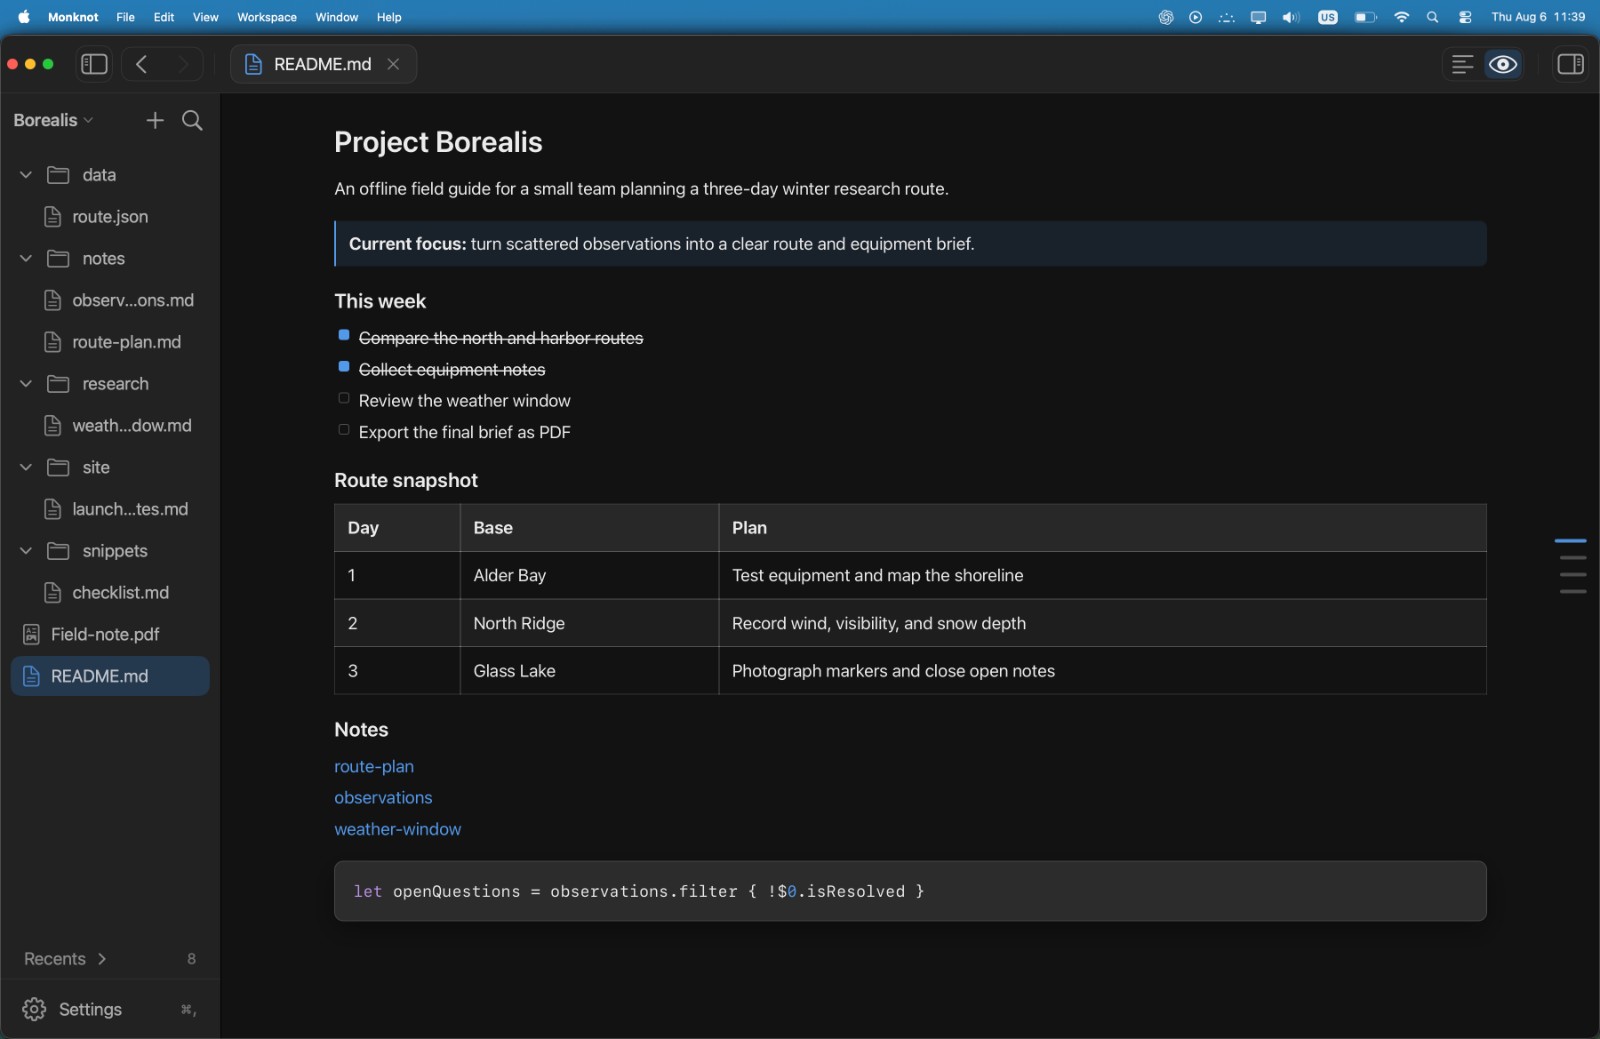The width and height of the screenshot is (1600, 1039).
Task: Follow the route-plan link
Action: (x=374, y=766)
